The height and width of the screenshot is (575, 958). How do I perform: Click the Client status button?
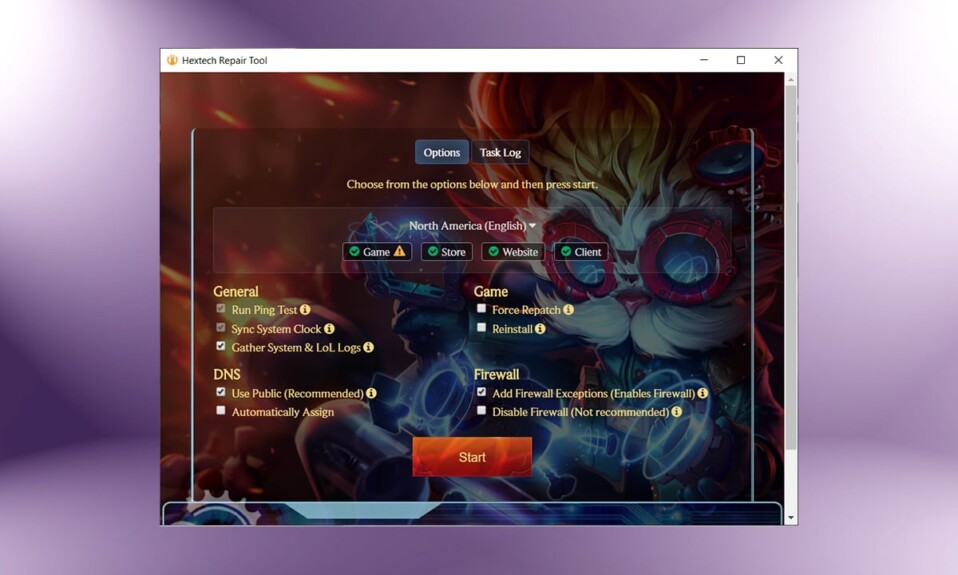coord(581,252)
